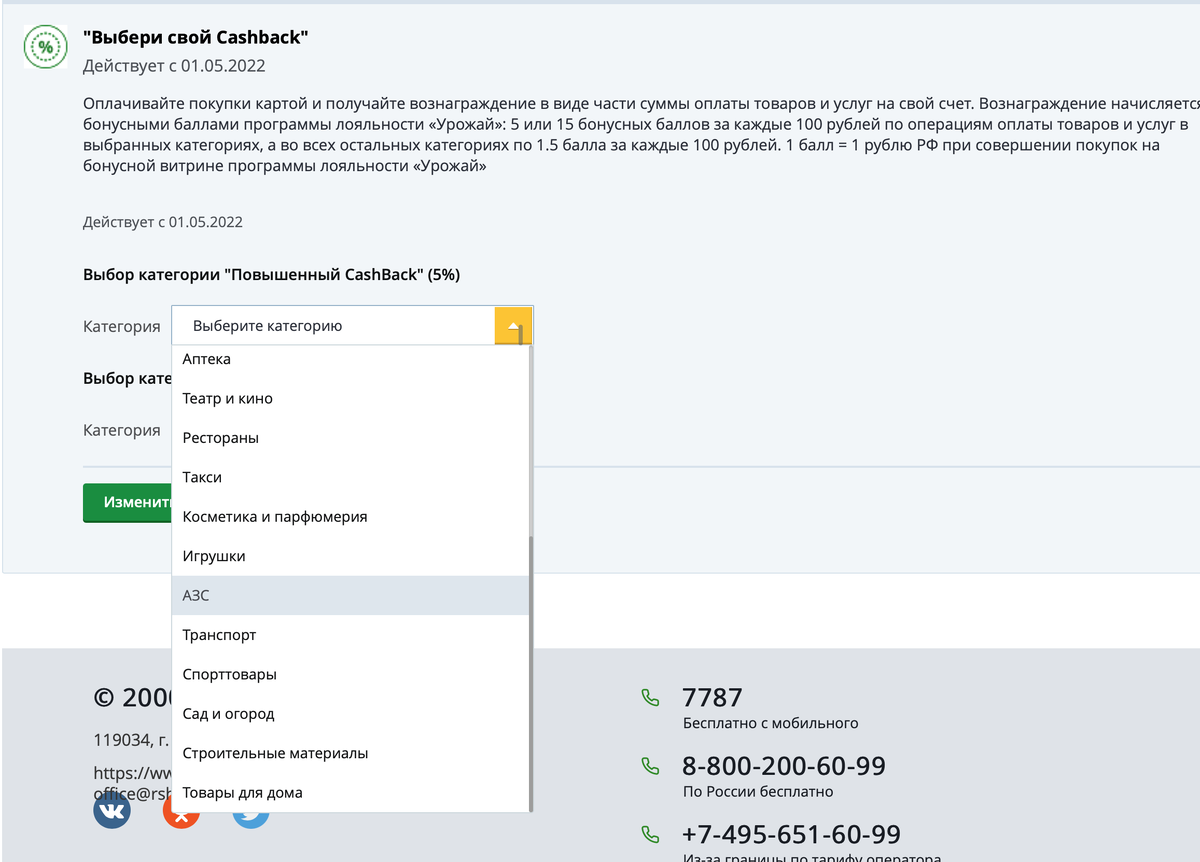Choose 'Товары для дома' category
Viewport: 1200px width, 862px height.
tap(350, 792)
